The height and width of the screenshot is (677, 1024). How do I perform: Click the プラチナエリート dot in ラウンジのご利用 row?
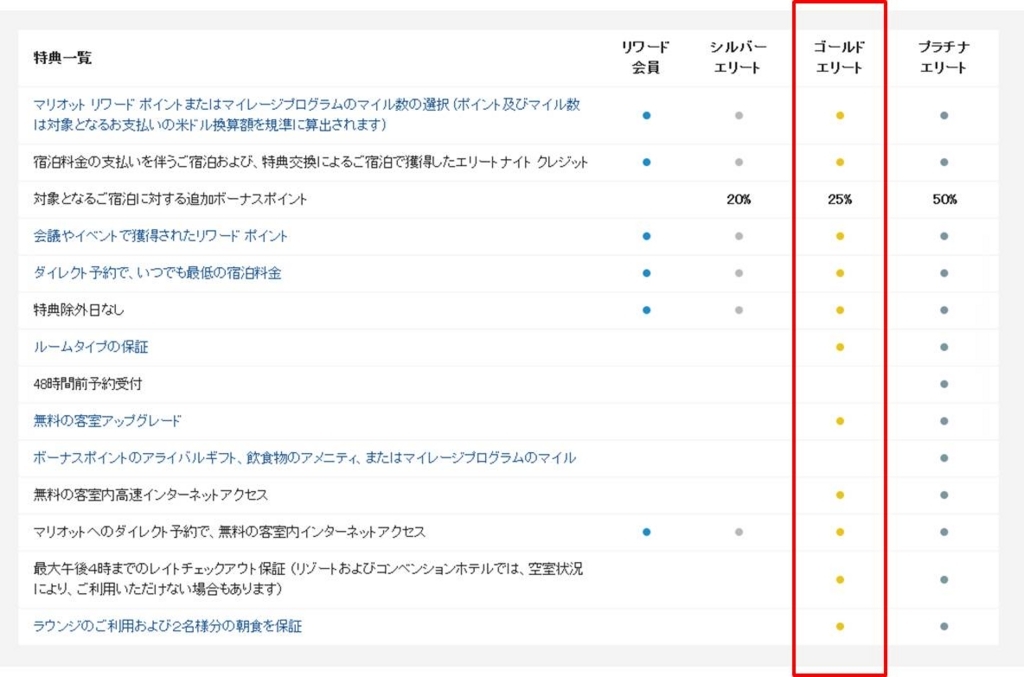[944, 626]
